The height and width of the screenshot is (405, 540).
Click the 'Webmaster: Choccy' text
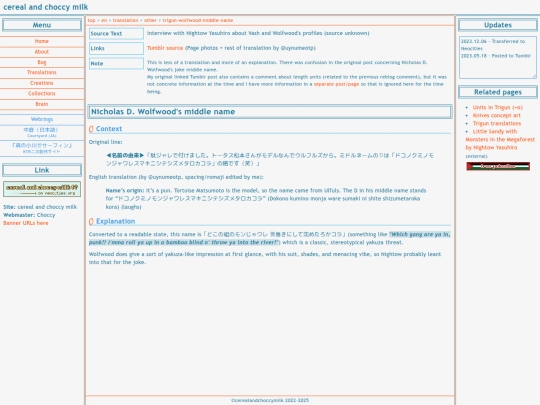click(29, 215)
